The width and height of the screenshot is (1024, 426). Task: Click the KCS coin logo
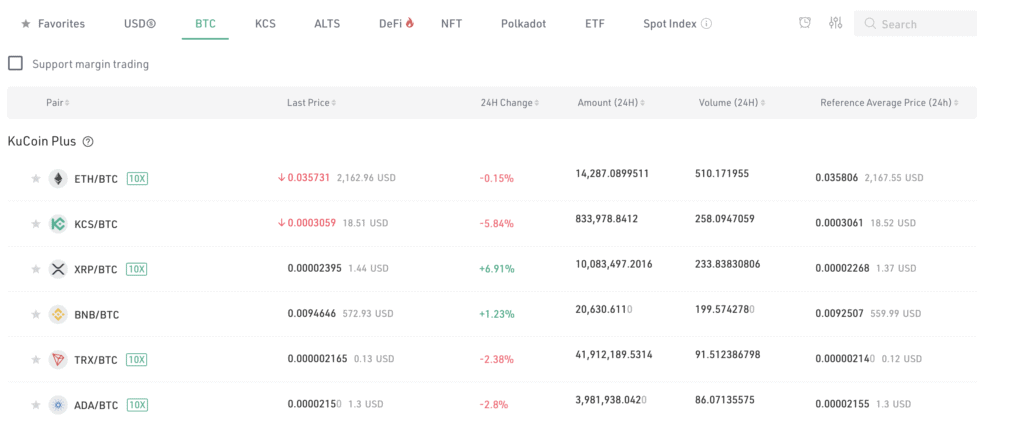pyautogui.click(x=58, y=224)
